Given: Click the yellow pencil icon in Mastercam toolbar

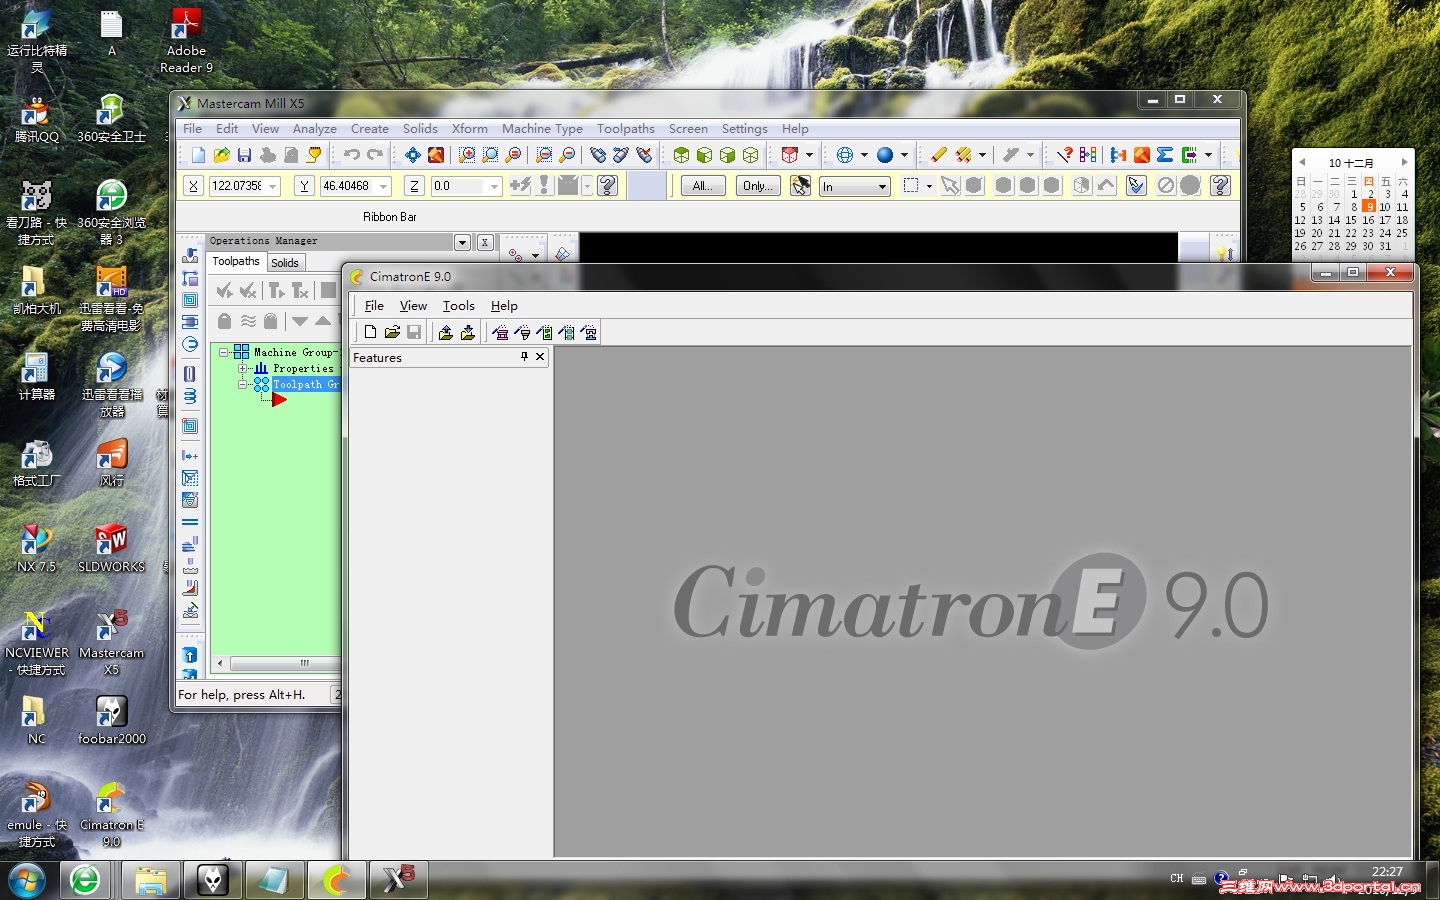Looking at the screenshot, I should point(938,155).
